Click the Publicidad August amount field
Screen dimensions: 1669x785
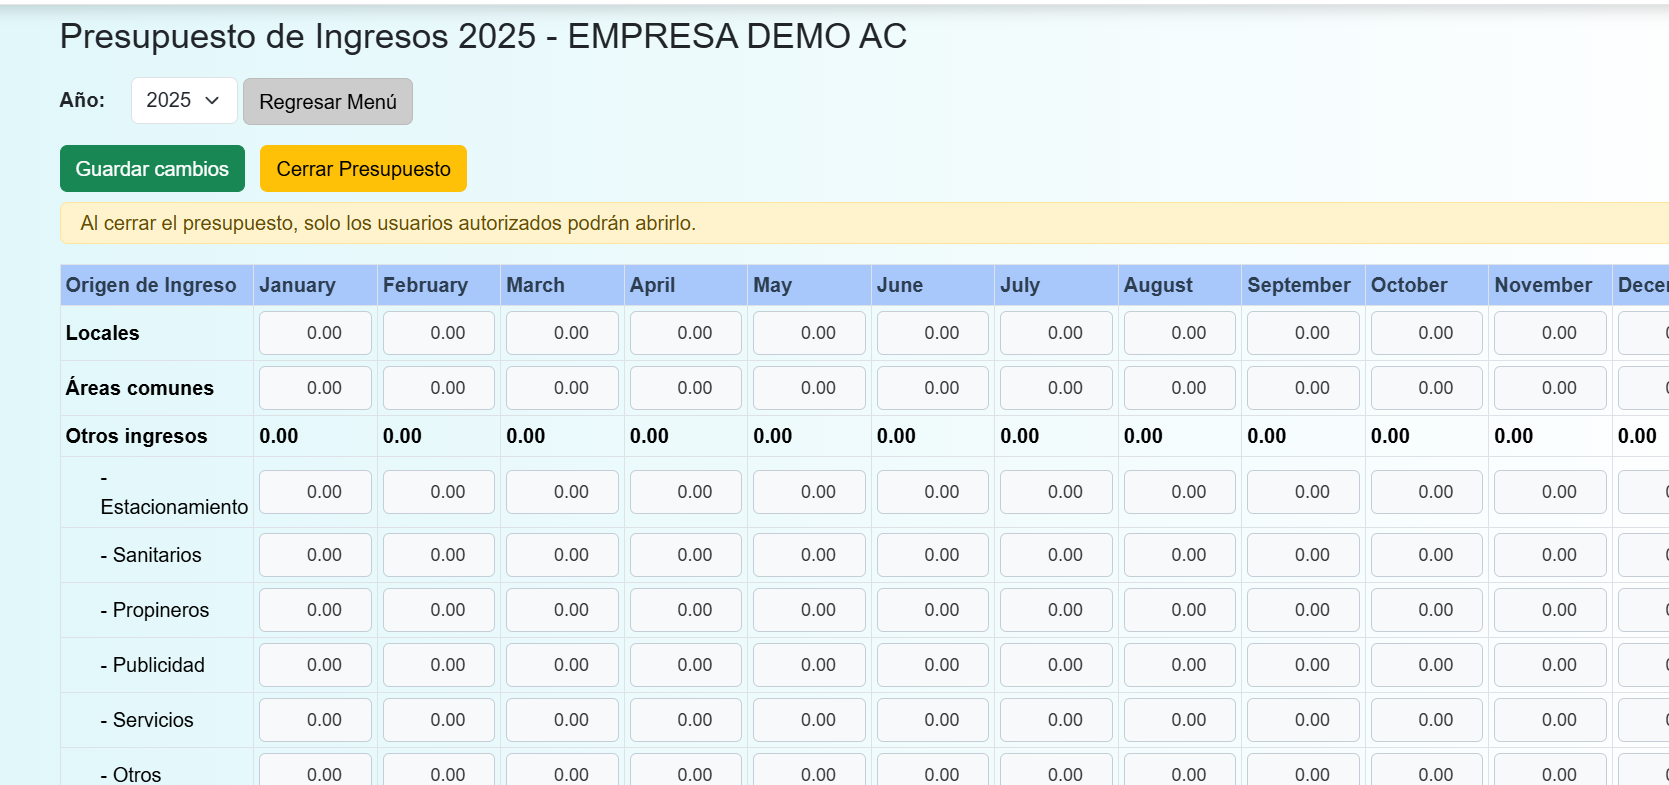1179,665
